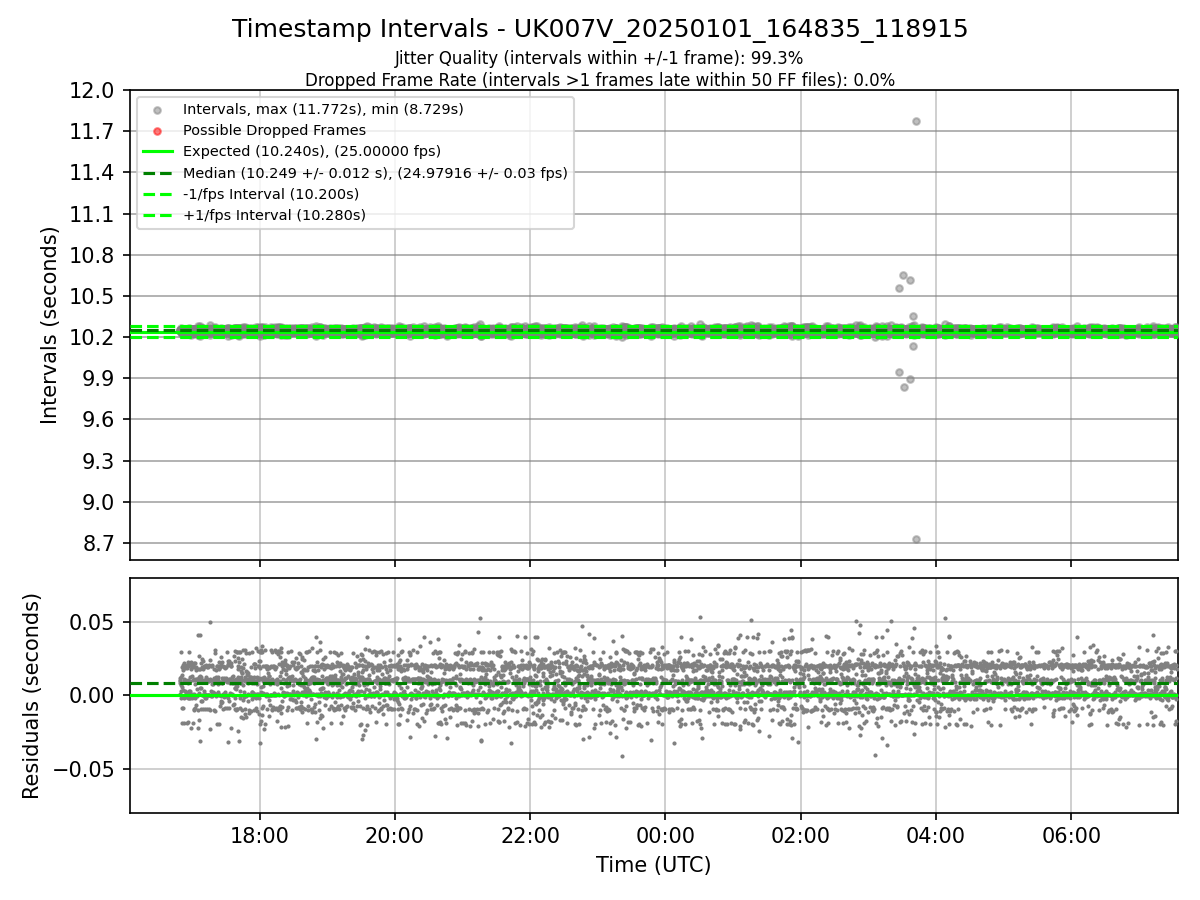This screenshot has width=1200, height=900.
Task: Click the '00:00' tick on the time axis
Action: tap(665, 835)
